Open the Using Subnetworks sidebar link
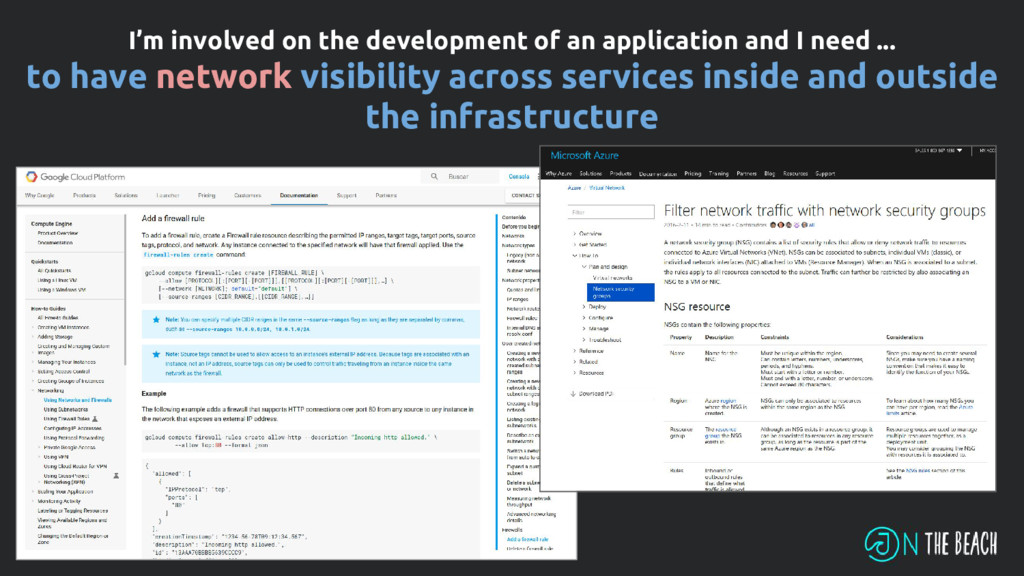Image resolution: width=1024 pixels, height=576 pixels. pos(65,408)
